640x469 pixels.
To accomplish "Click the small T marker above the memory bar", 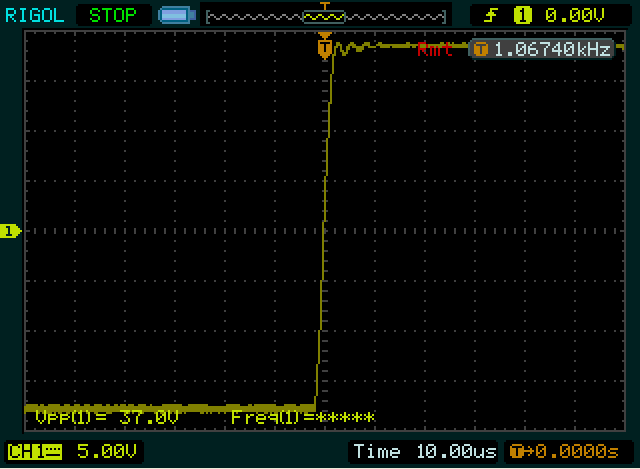I will coord(325,6).
